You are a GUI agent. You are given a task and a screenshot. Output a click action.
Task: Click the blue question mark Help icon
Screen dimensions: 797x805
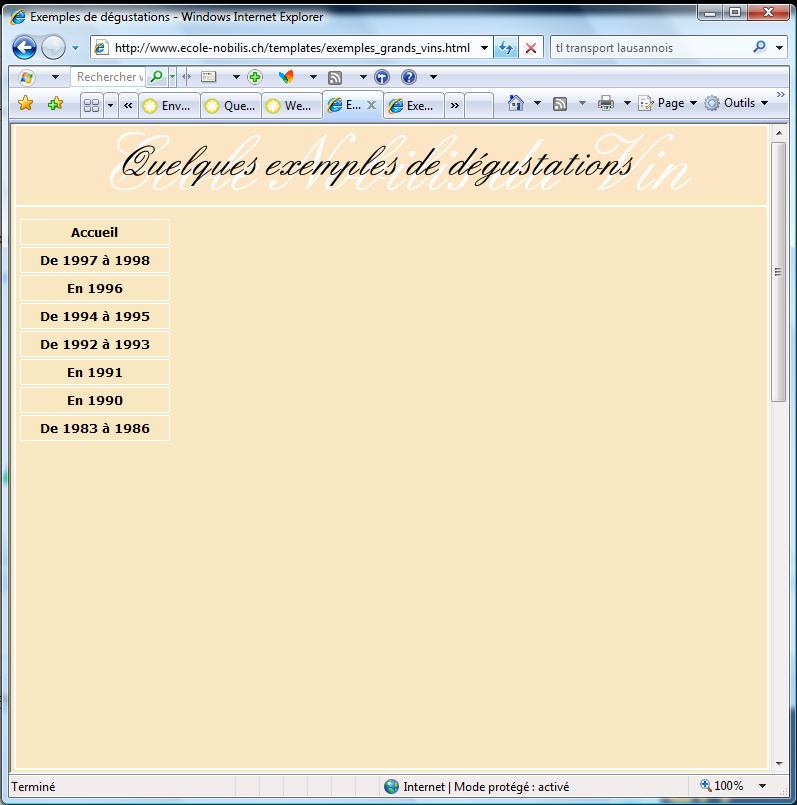(x=409, y=77)
